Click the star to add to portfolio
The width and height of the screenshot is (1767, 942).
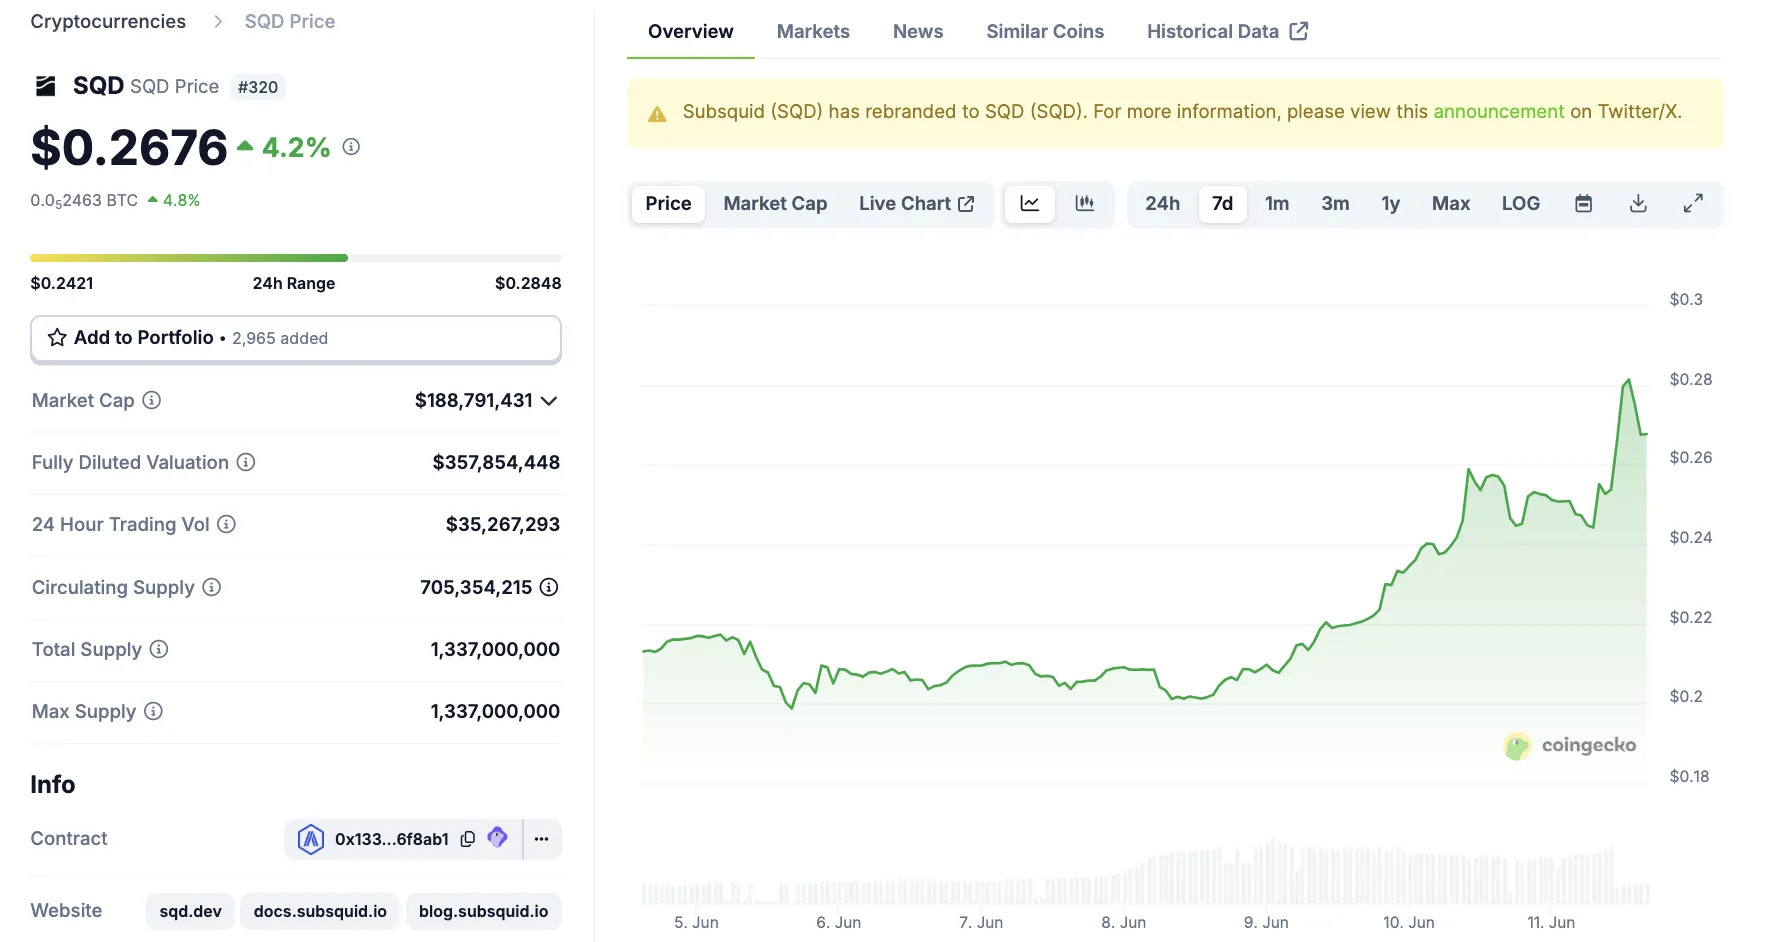(56, 338)
